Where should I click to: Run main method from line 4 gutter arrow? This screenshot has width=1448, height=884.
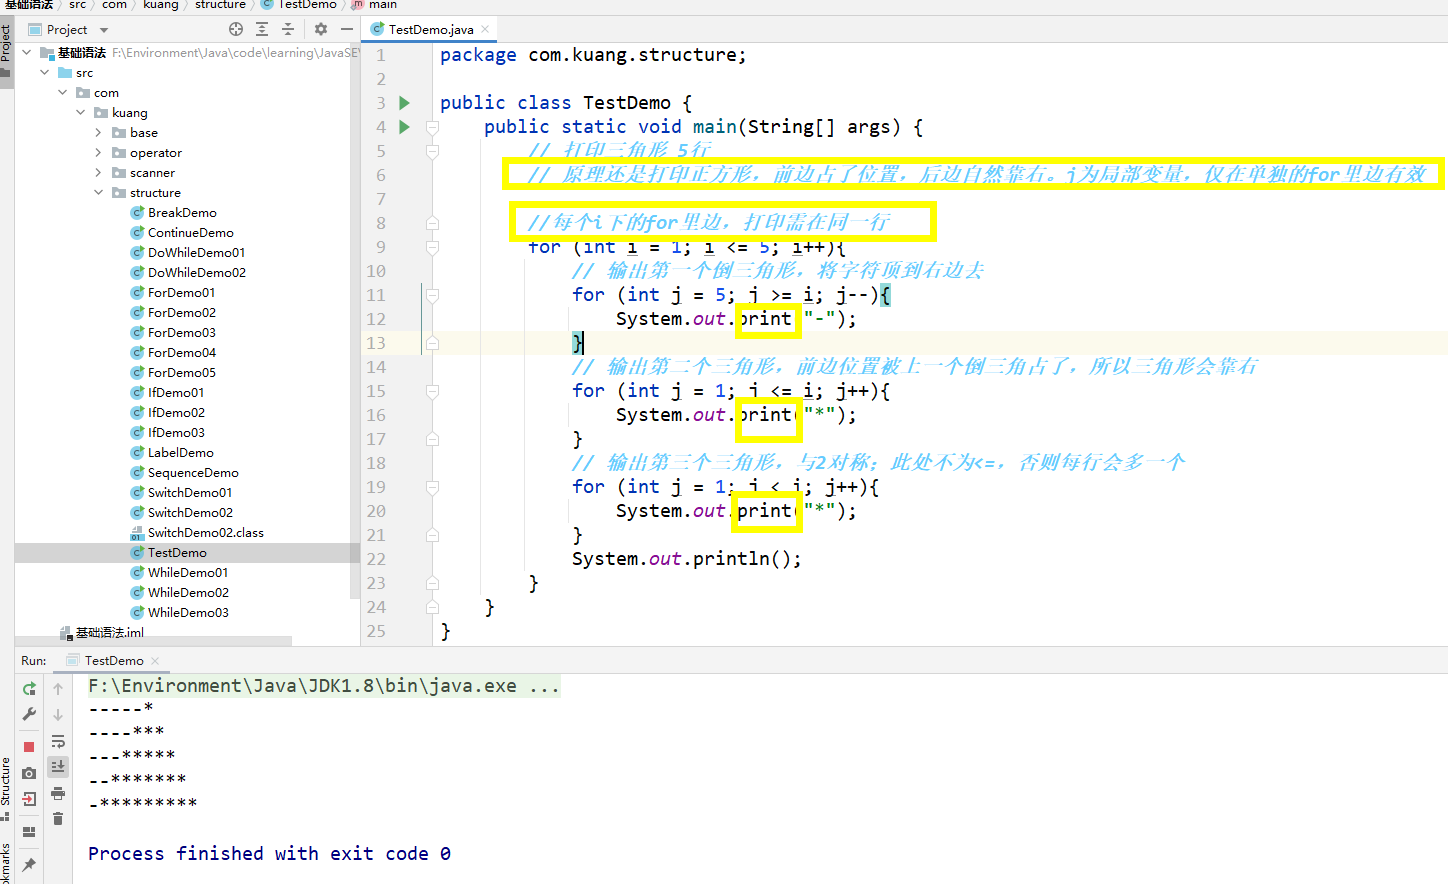(x=404, y=127)
